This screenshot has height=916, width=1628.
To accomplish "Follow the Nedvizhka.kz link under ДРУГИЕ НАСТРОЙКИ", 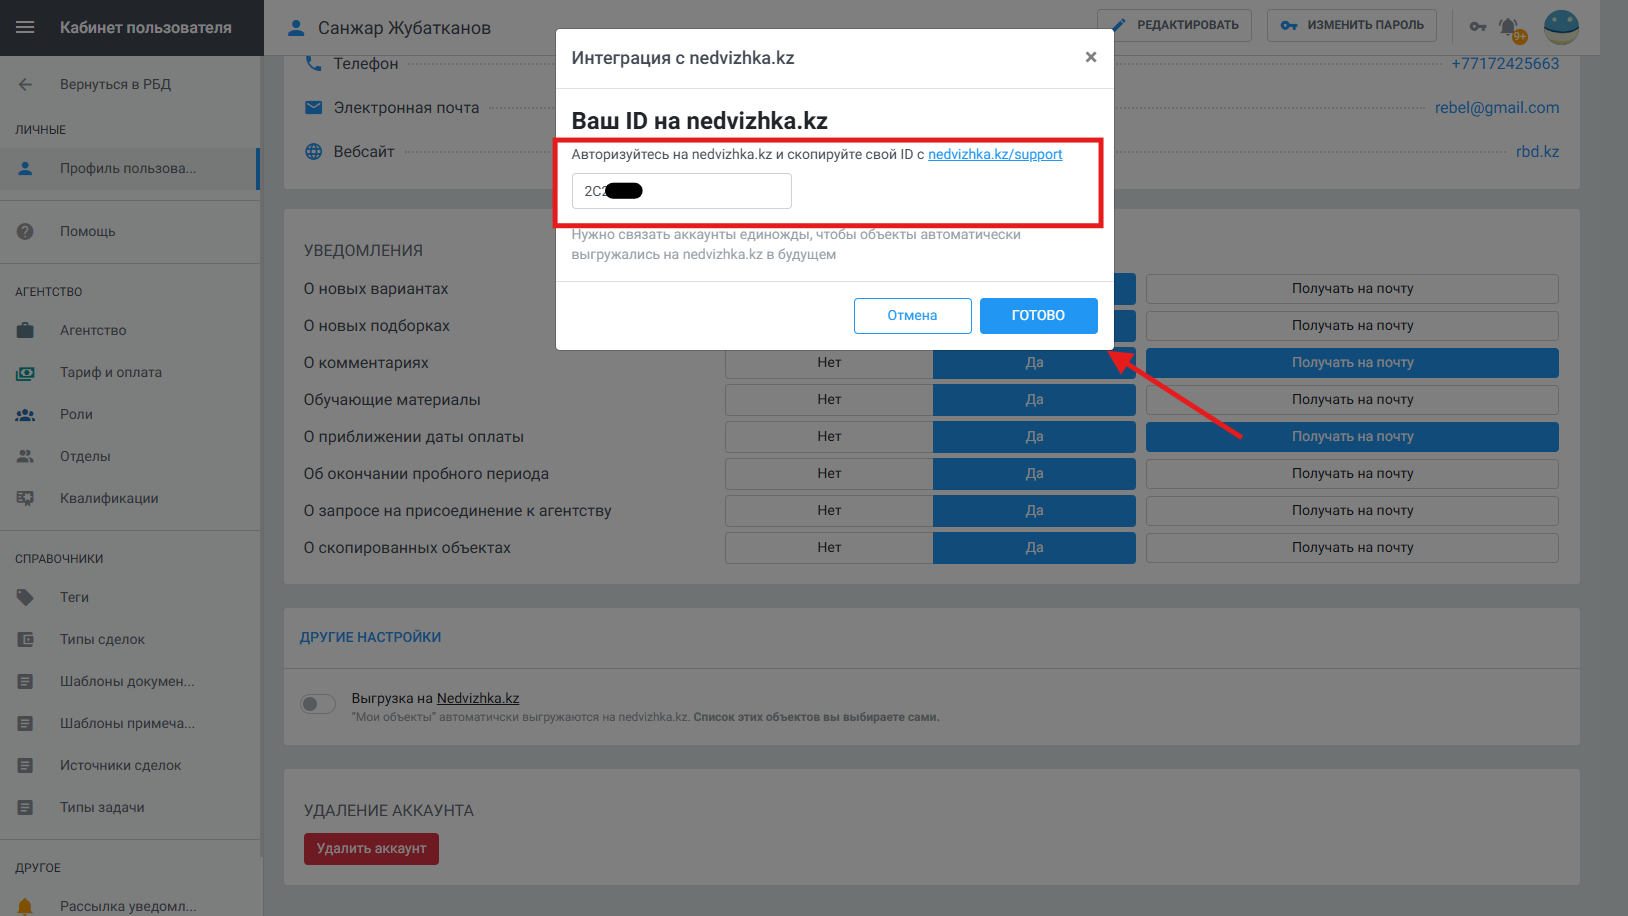I will [x=478, y=698].
